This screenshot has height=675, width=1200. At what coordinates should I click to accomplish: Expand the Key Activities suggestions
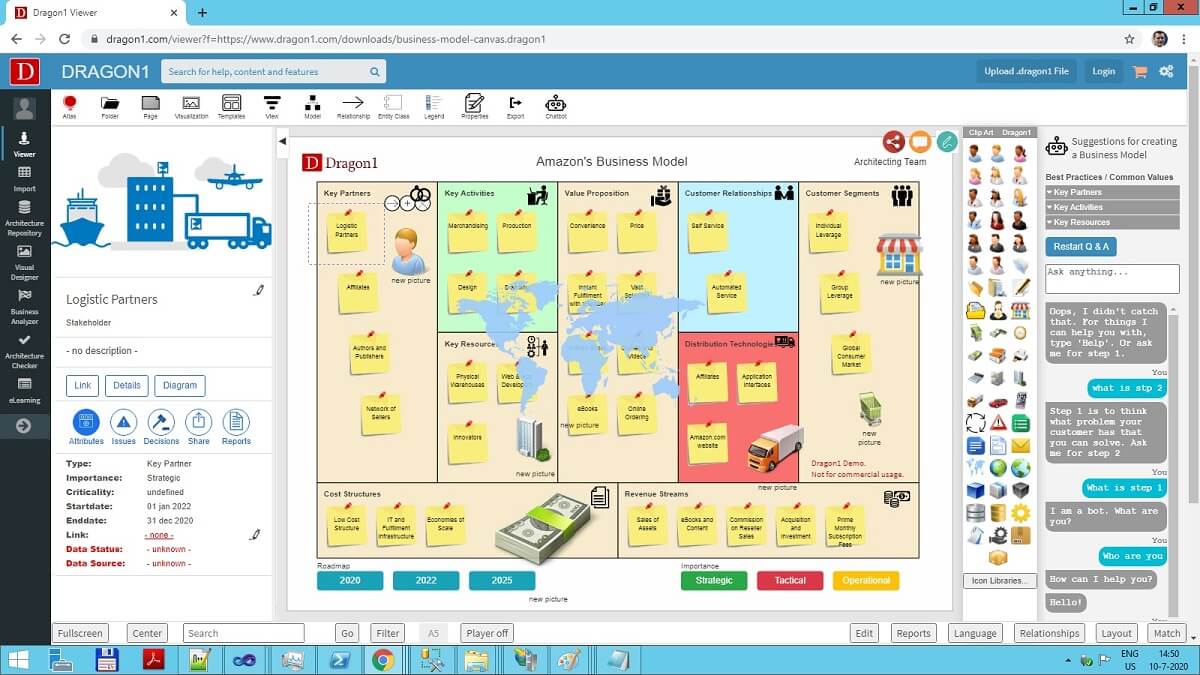1112,207
